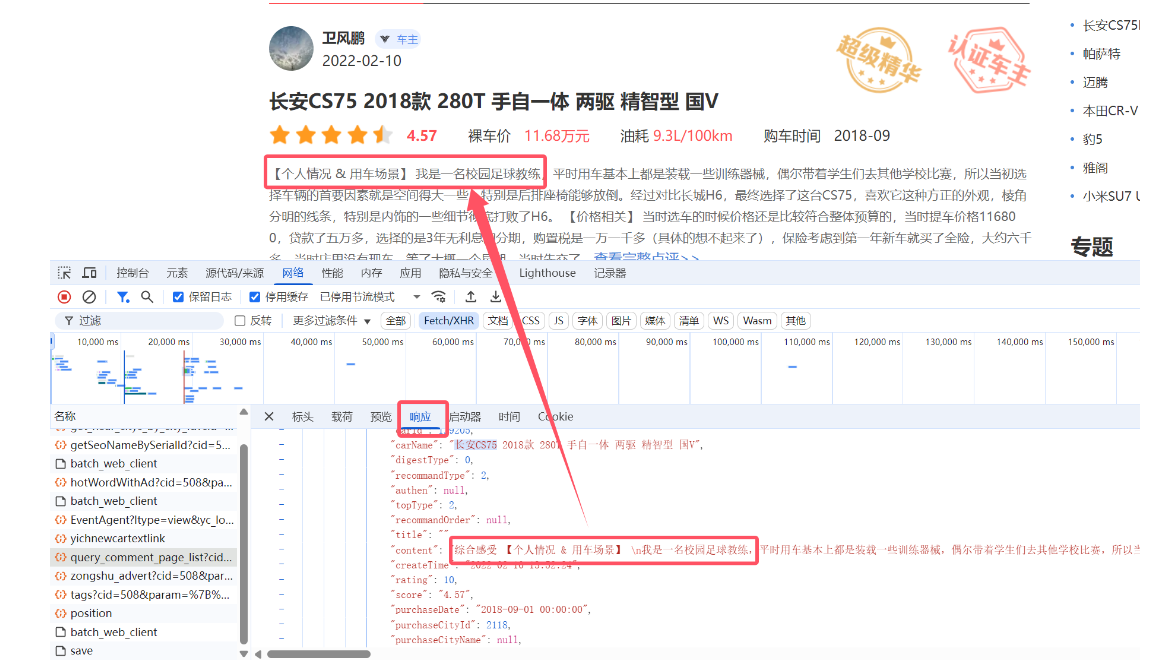Screen dimensions: 1151x660
Task: Select query_comment_page_list request
Action: (x=145, y=557)
